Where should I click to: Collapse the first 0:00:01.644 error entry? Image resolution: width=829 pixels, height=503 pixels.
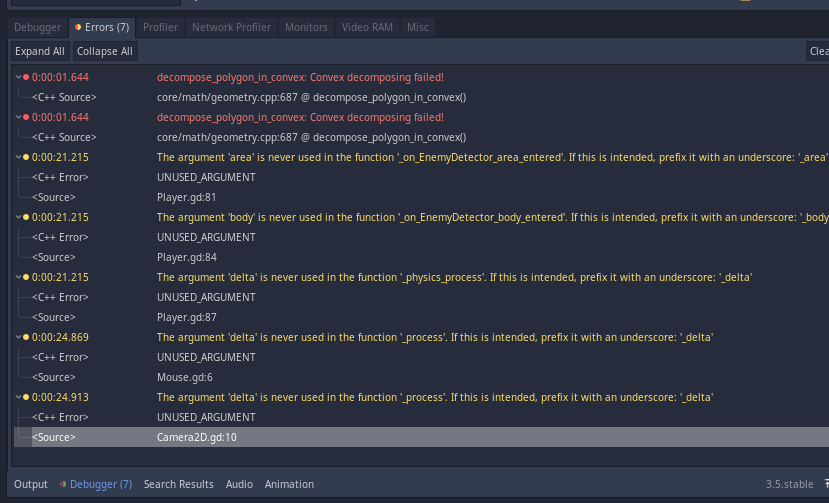click(x=19, y=77)
